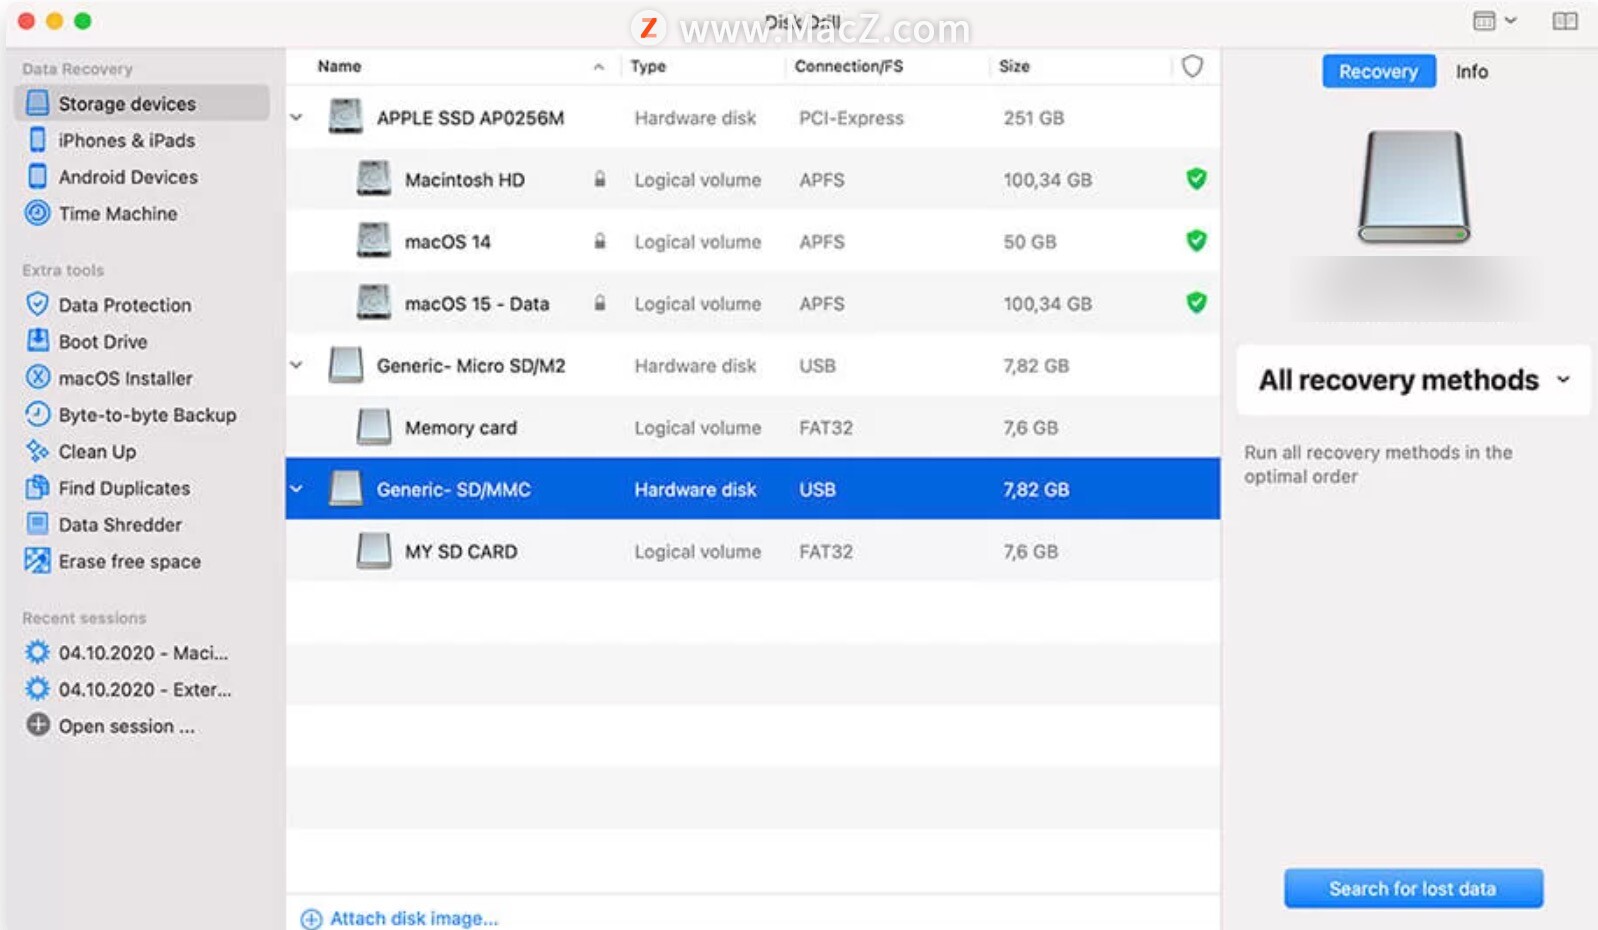Open macOS Installer tool
This screenshot has height=930, width=1598.
(x=125, y=378)
